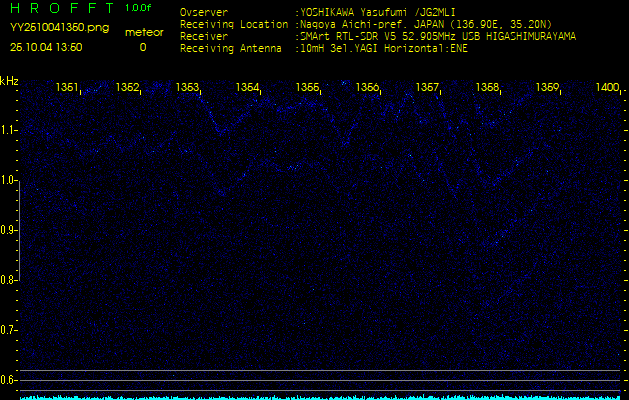Select the 1357 time marker

(428, 88)
